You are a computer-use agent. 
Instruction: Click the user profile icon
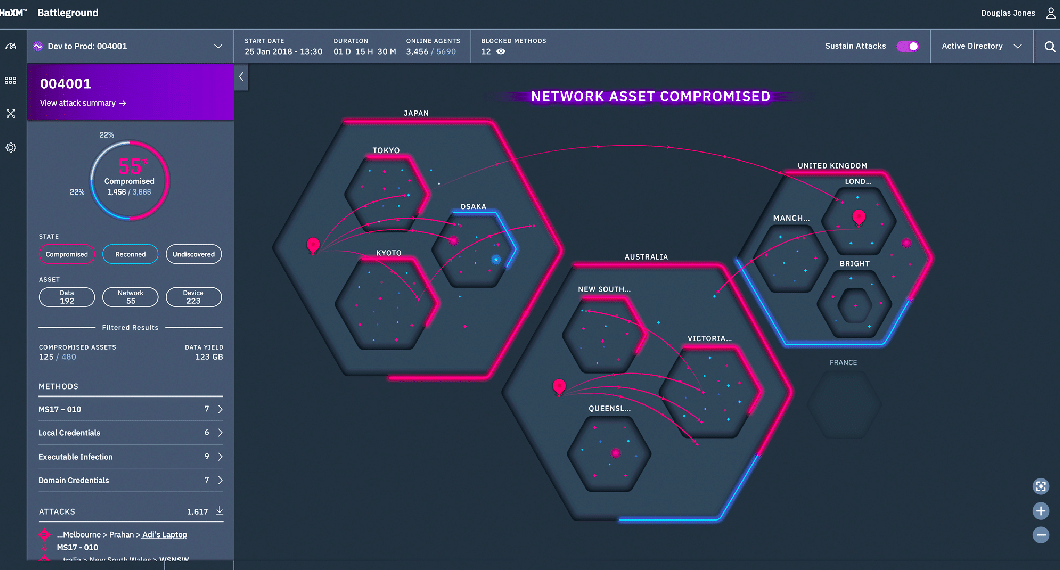click(x=1051, y=13)
